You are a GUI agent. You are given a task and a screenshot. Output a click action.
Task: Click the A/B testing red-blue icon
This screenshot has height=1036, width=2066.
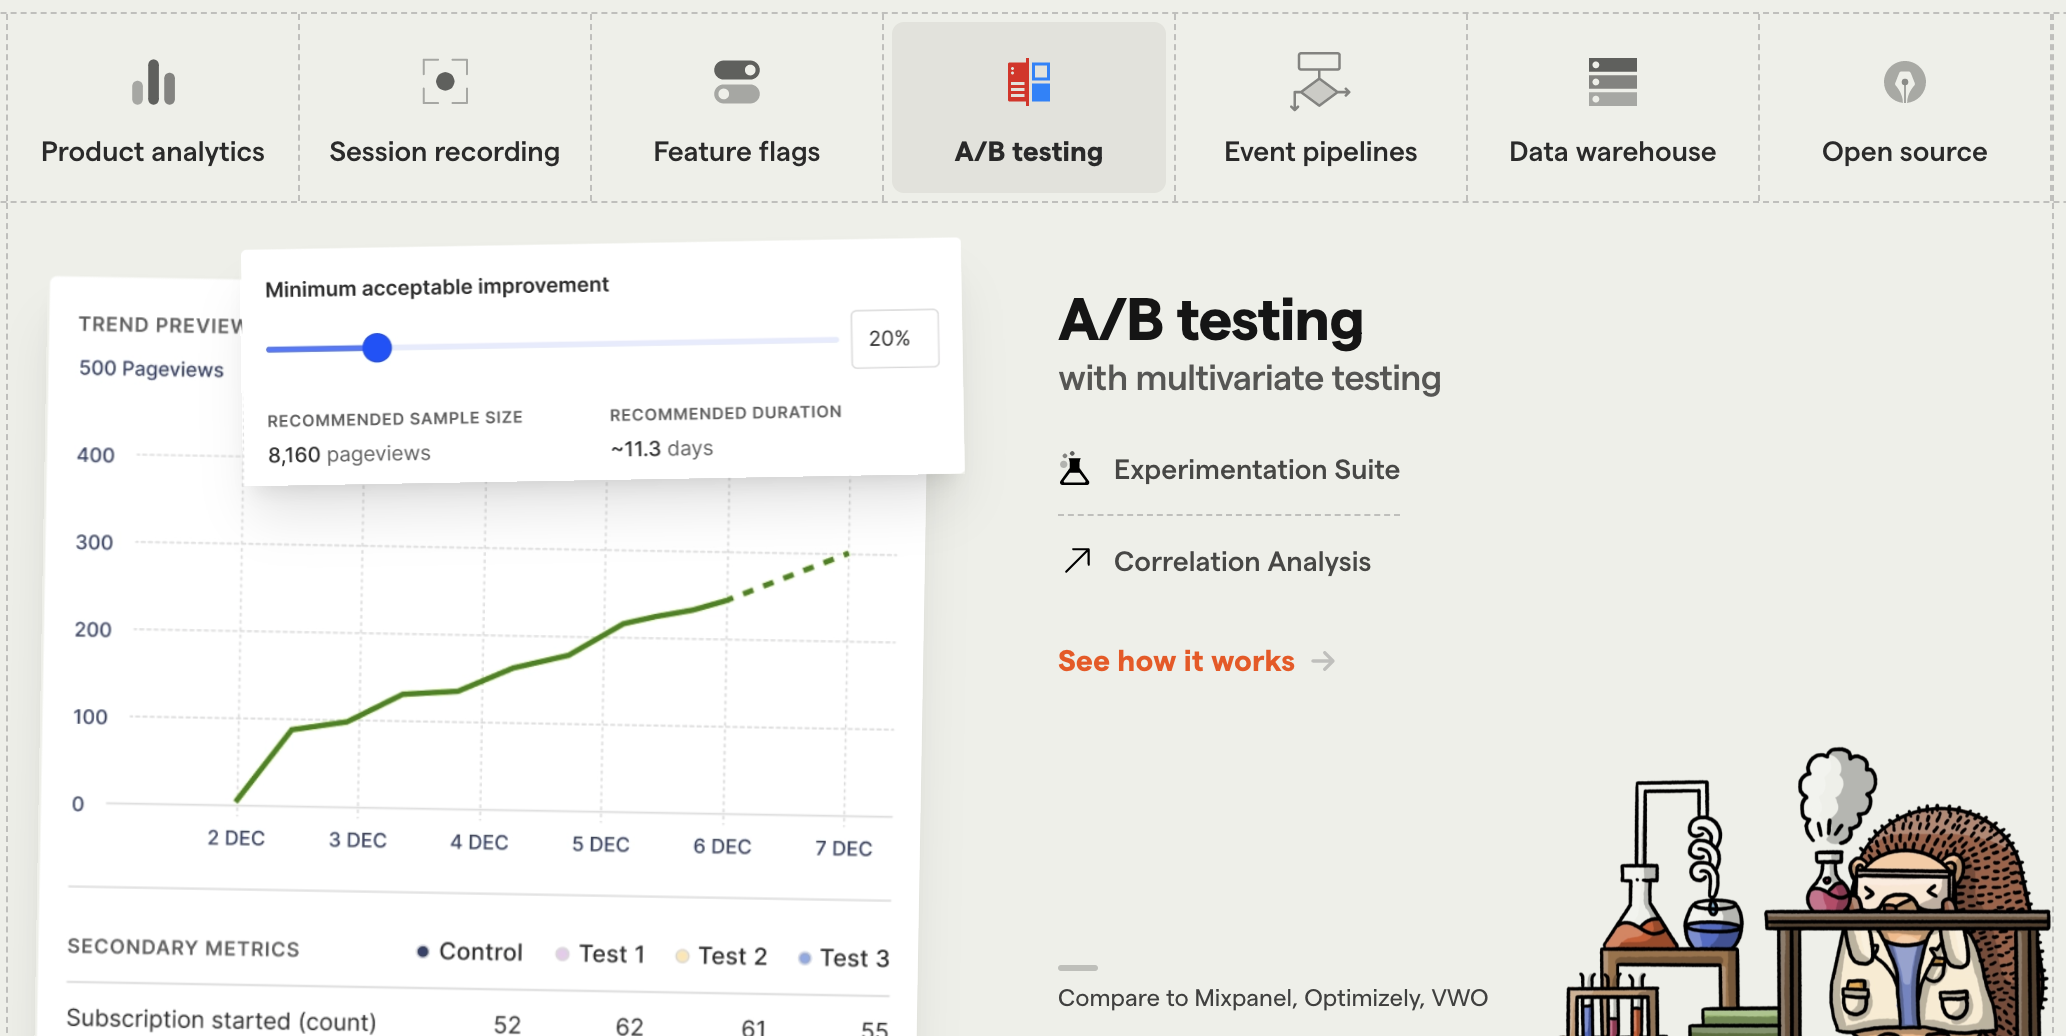tap(1029, 82)
